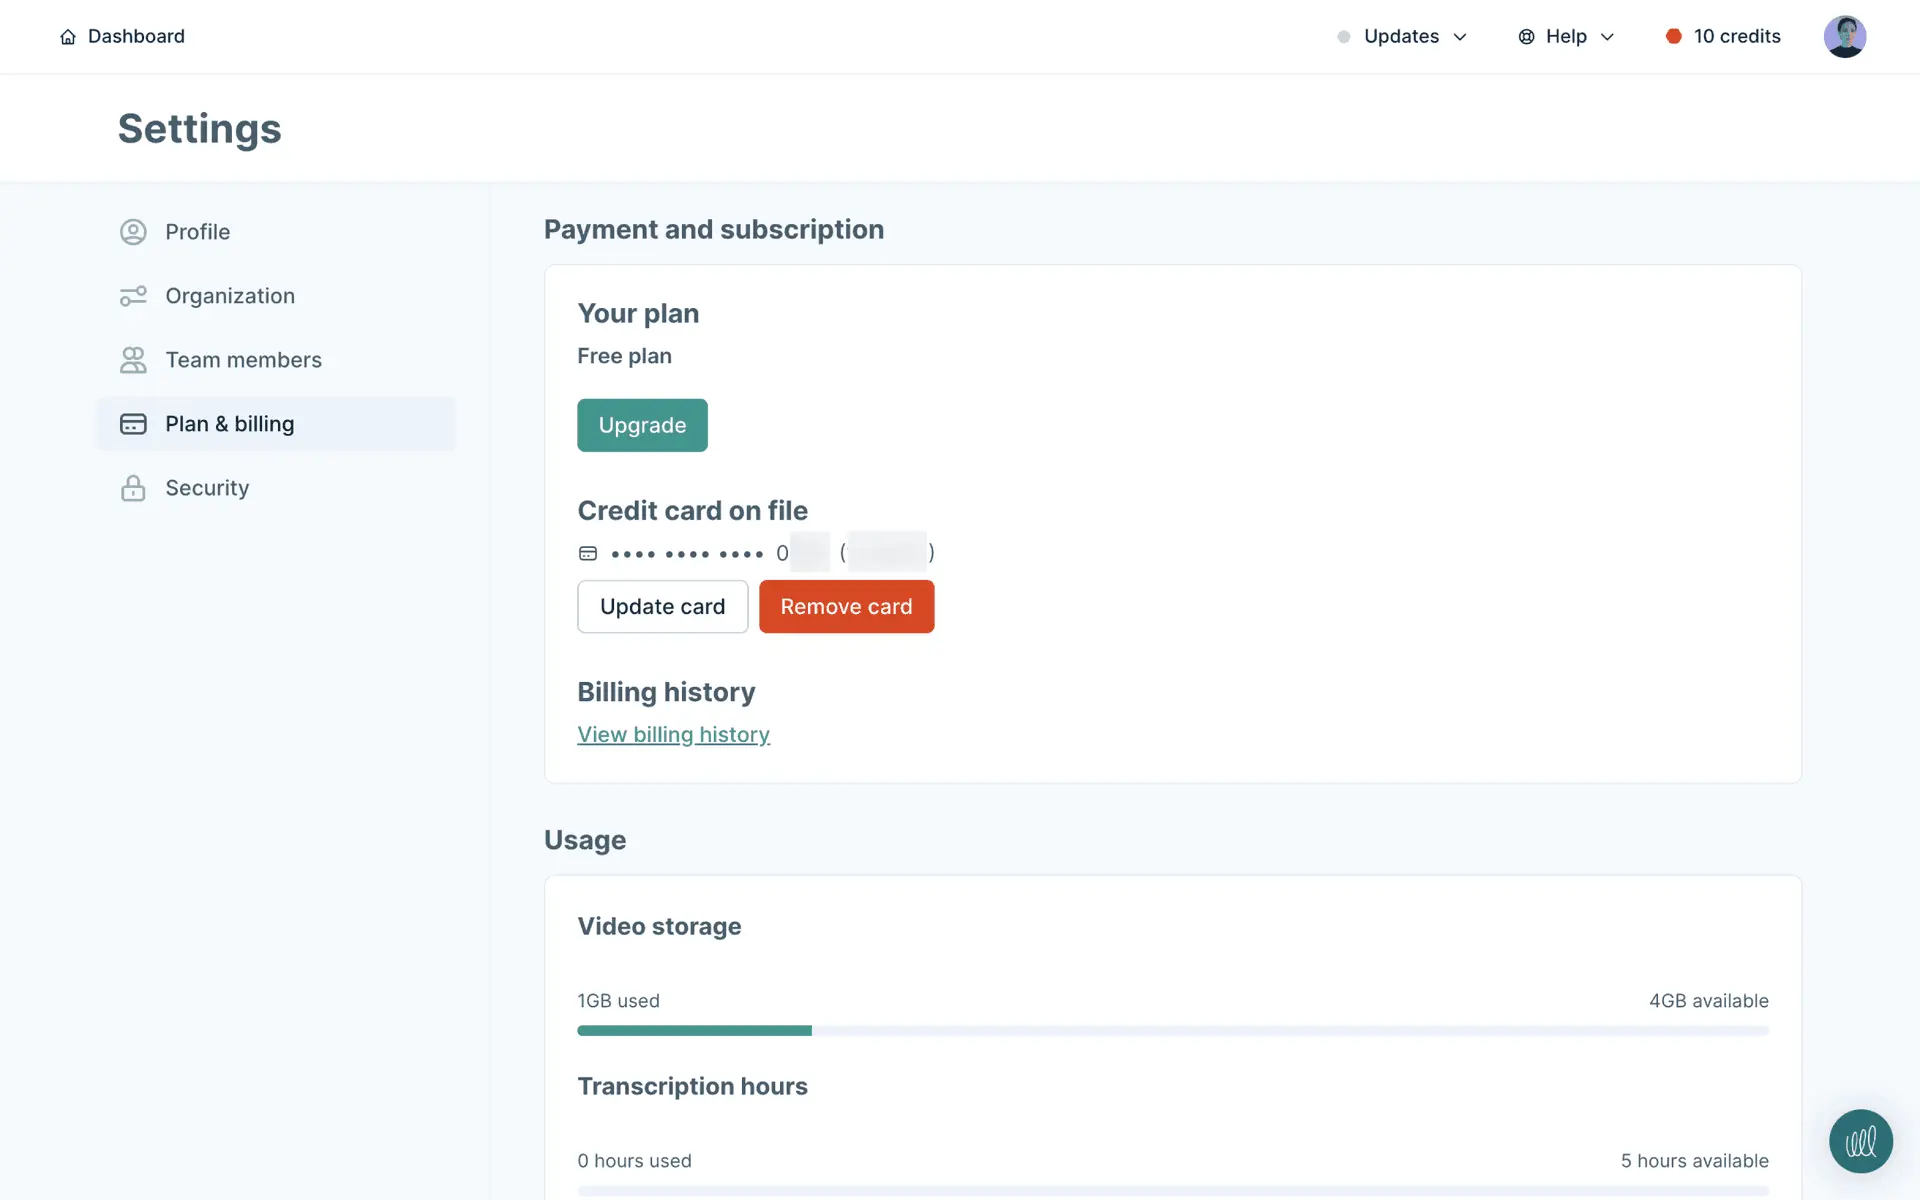Open the chat widget bubble icon

[x=1860, y=1141]
